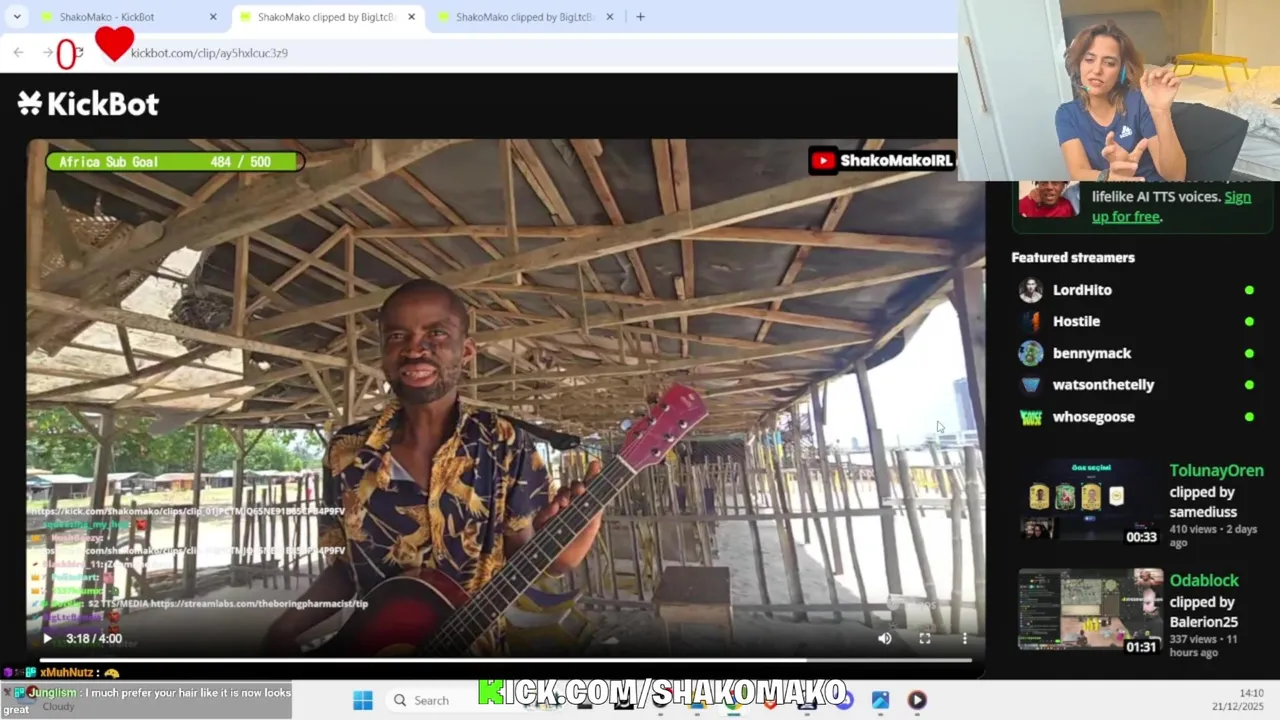Click the KickBot logo
This screenshot has height=720, width=1280.
click(x=88, y=103)
